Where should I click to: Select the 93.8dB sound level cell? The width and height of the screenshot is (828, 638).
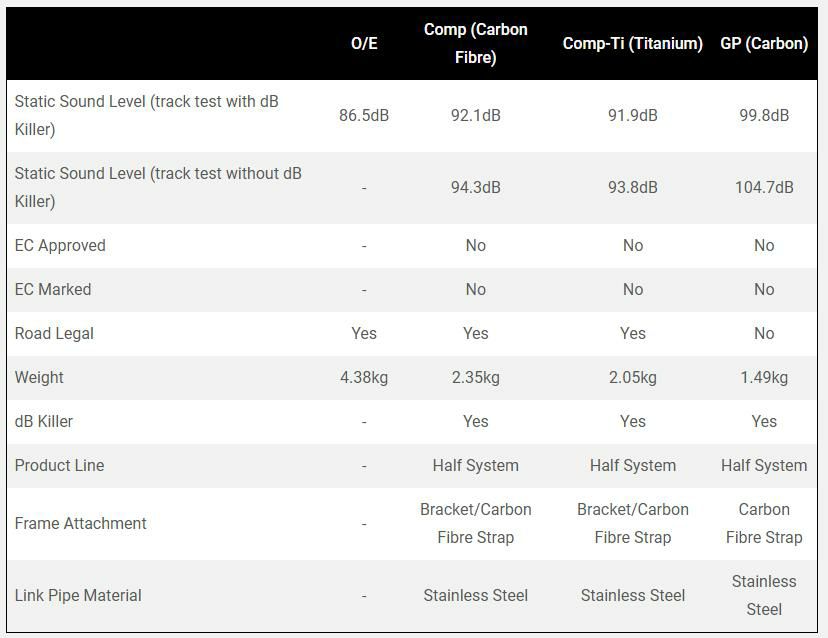click(x=632, y=188)
